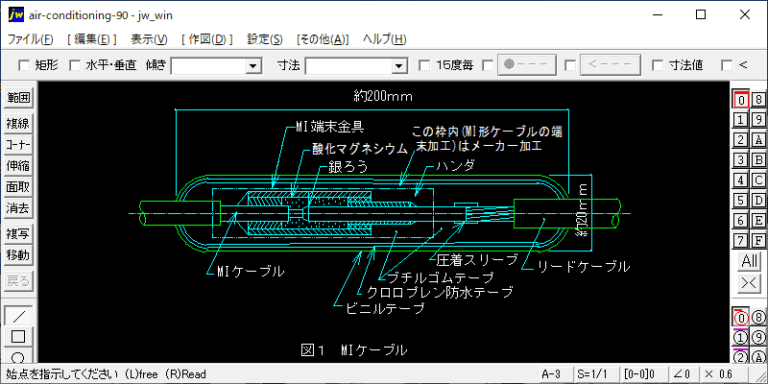Open the その他(A) menu

[x=323, y=40]
